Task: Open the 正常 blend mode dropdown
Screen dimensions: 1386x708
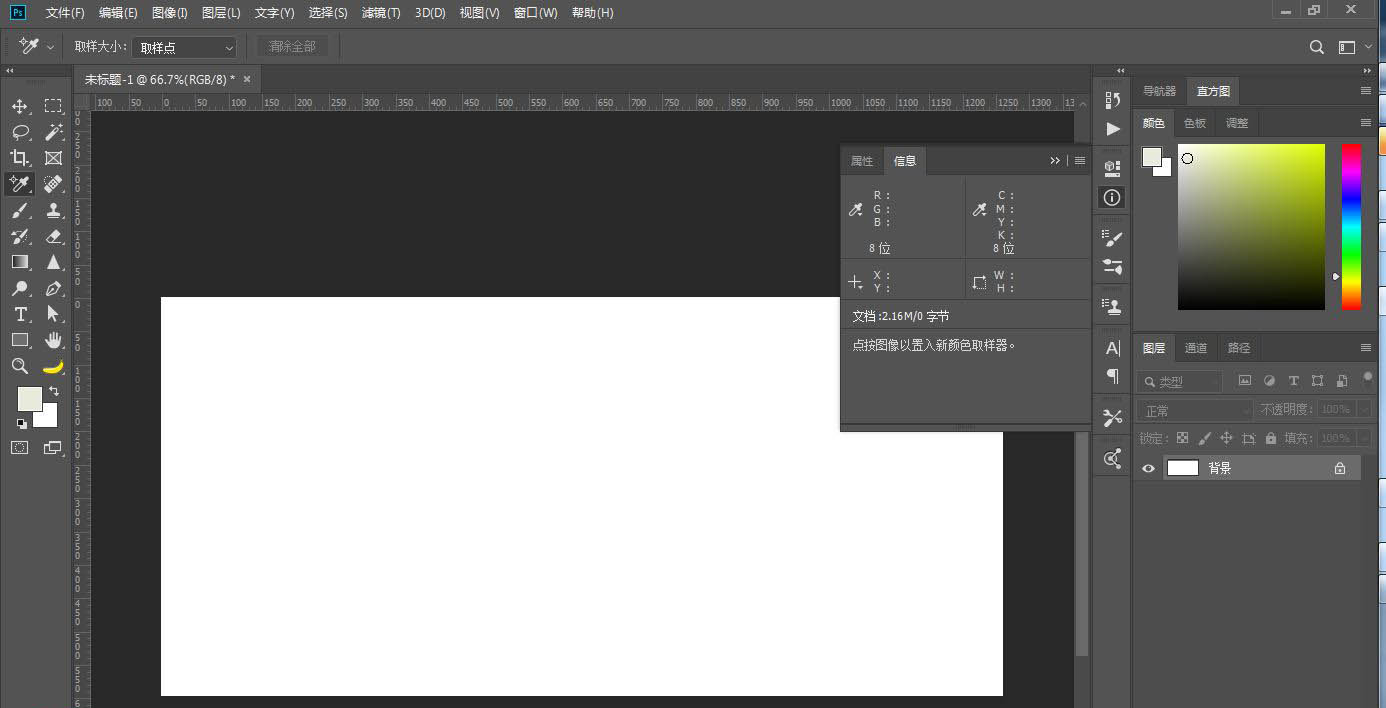Action: point(1194,410)
